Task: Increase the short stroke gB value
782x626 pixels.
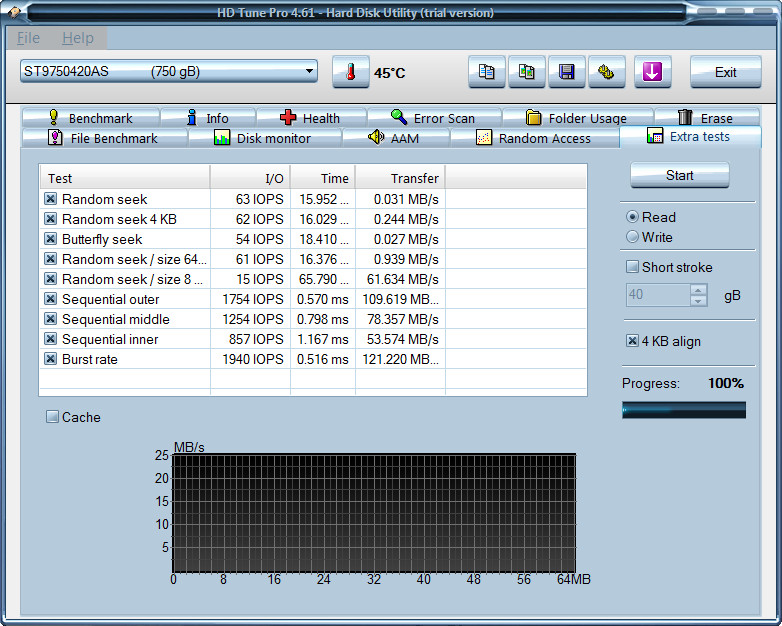Action: tap(699, 290)
